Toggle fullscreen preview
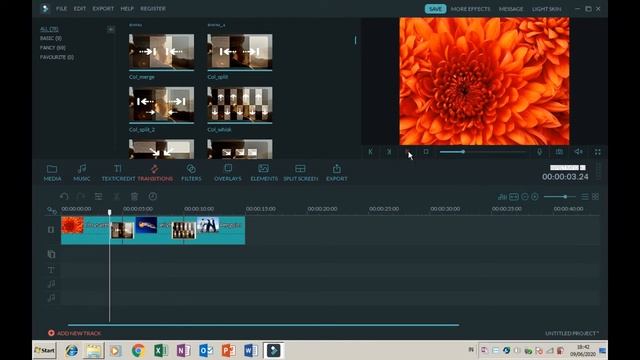 tap(598, 152)
